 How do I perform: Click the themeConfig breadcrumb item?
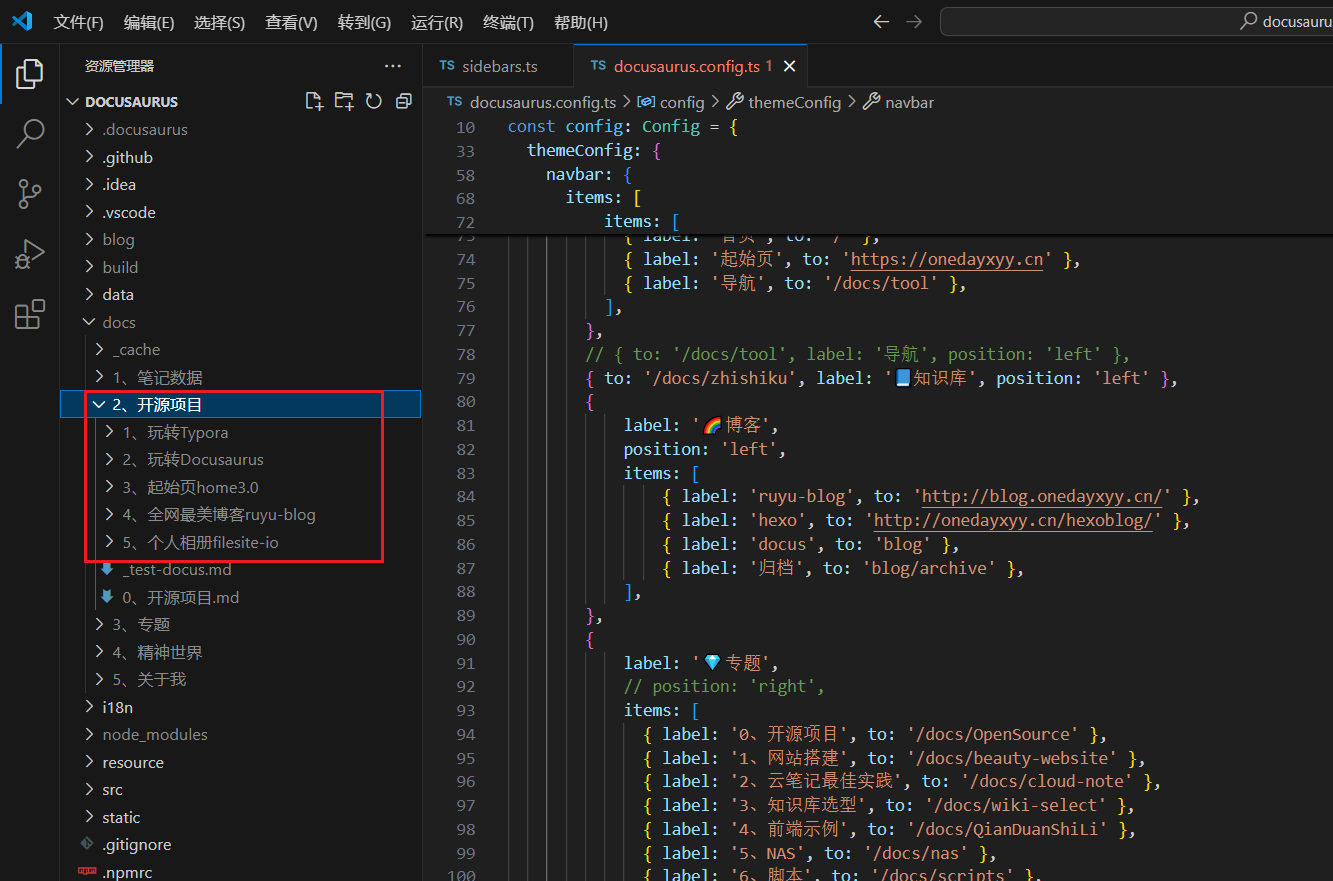pyautogui.click(x=785, y=102)
